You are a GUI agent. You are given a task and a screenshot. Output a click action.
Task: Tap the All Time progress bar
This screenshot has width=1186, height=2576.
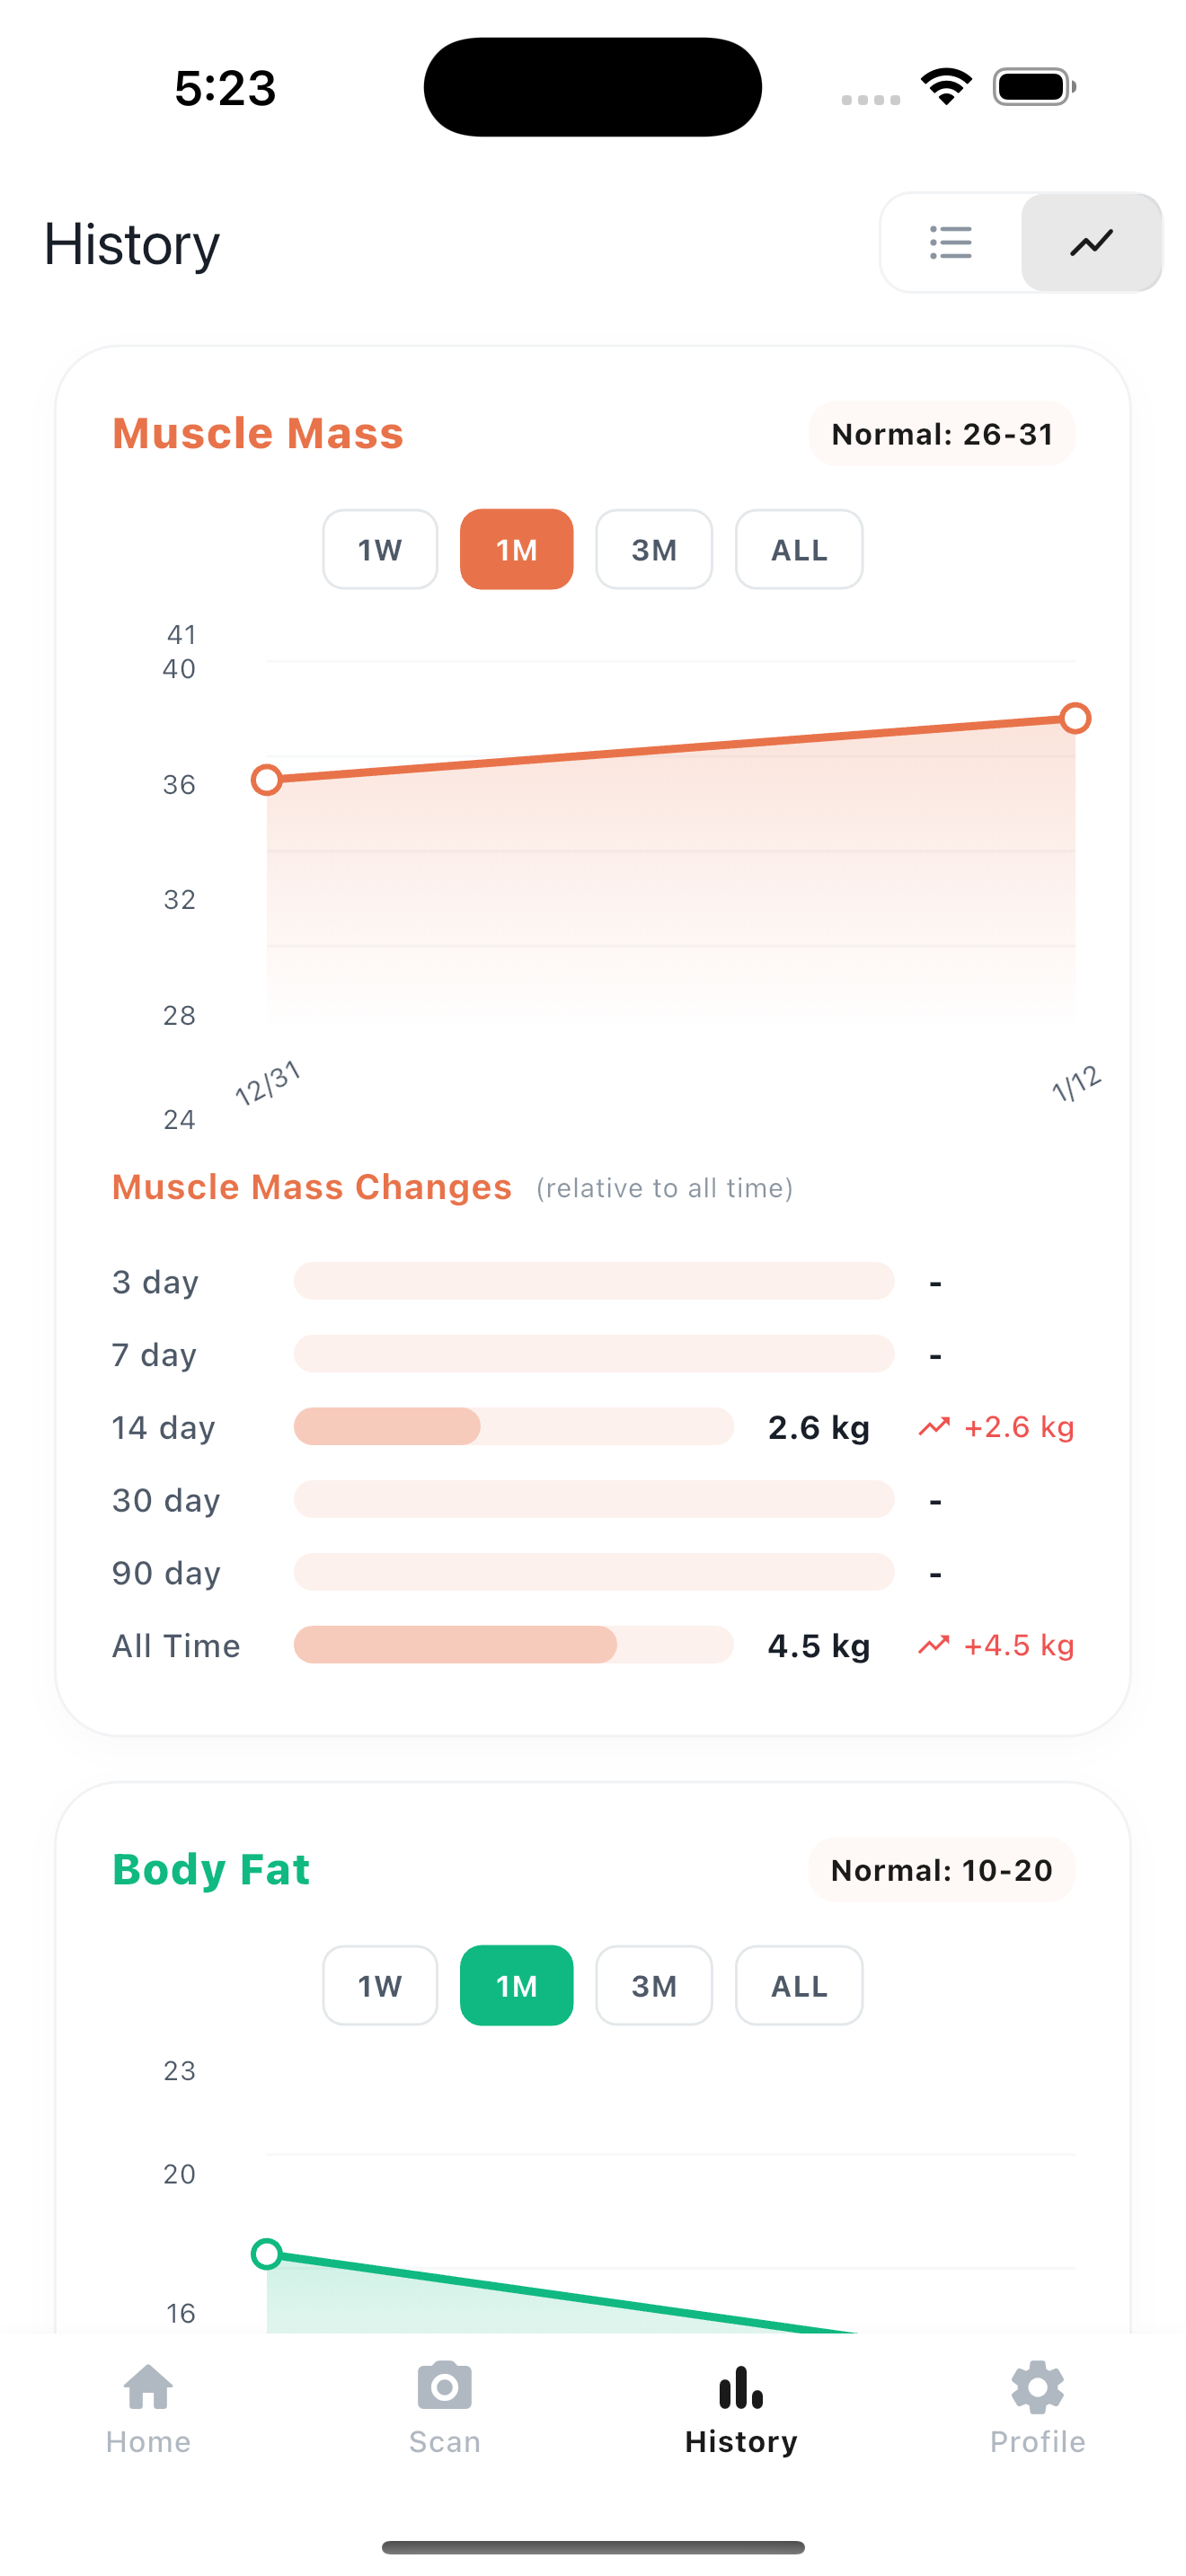click(513, 1645)
